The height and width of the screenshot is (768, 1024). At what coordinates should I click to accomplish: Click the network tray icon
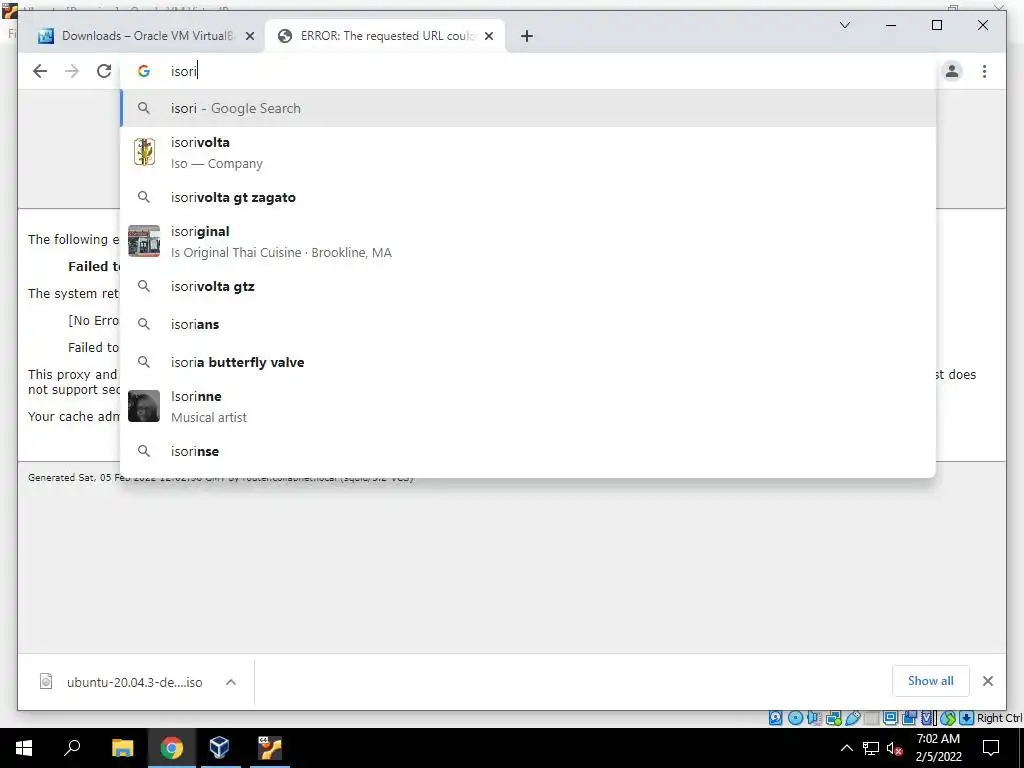pyautogui.click(x=871, y=748)
